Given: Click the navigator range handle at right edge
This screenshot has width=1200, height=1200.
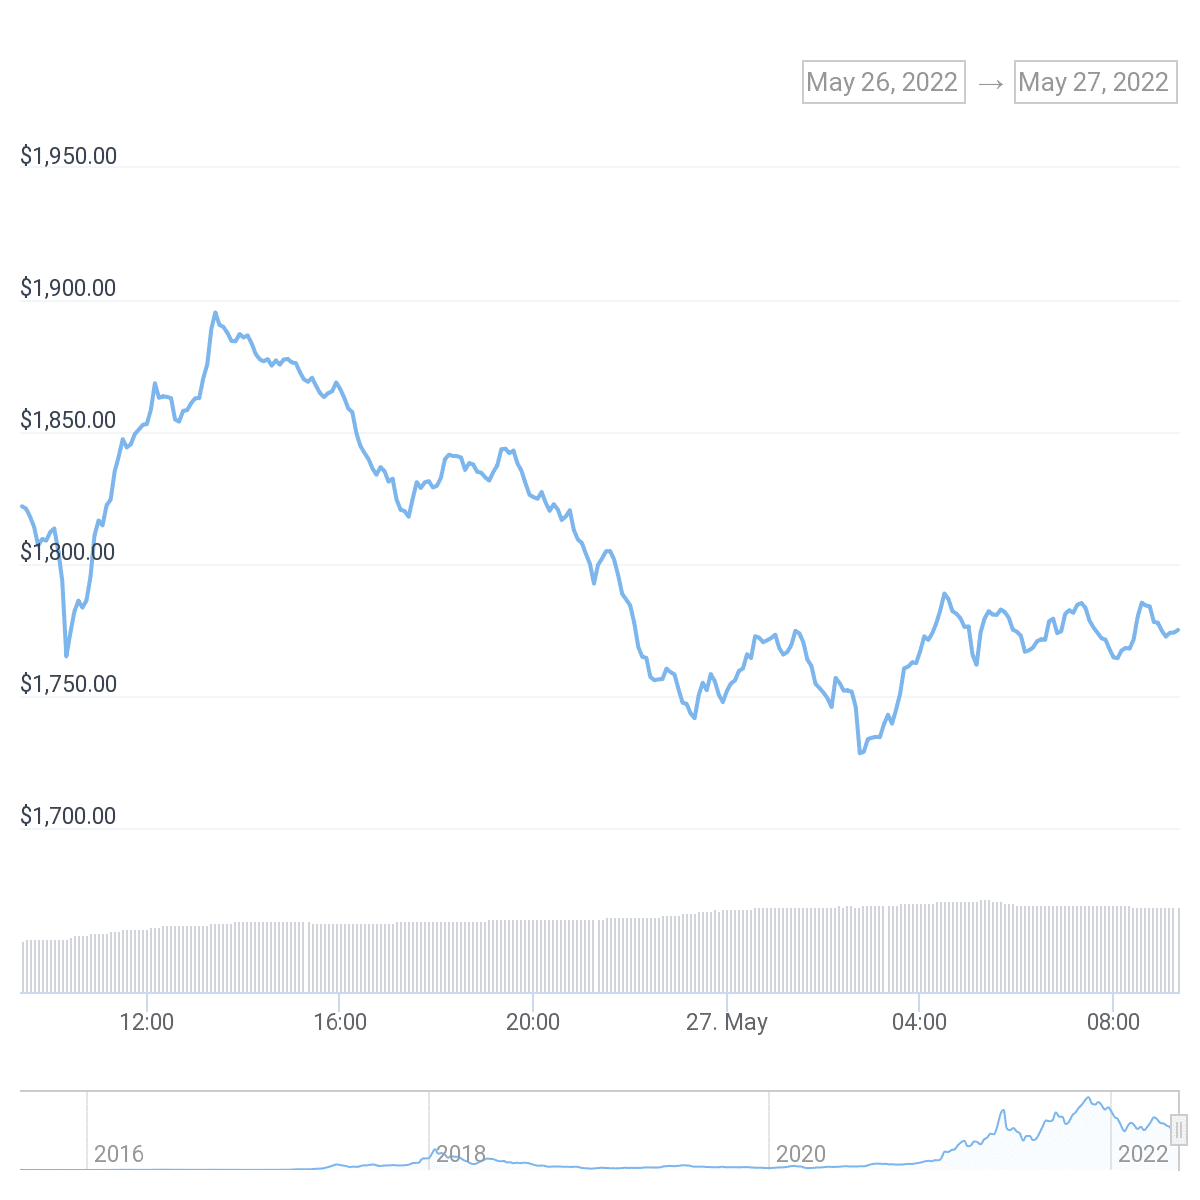Looking at the screenshot, I should point(1179,1129).
